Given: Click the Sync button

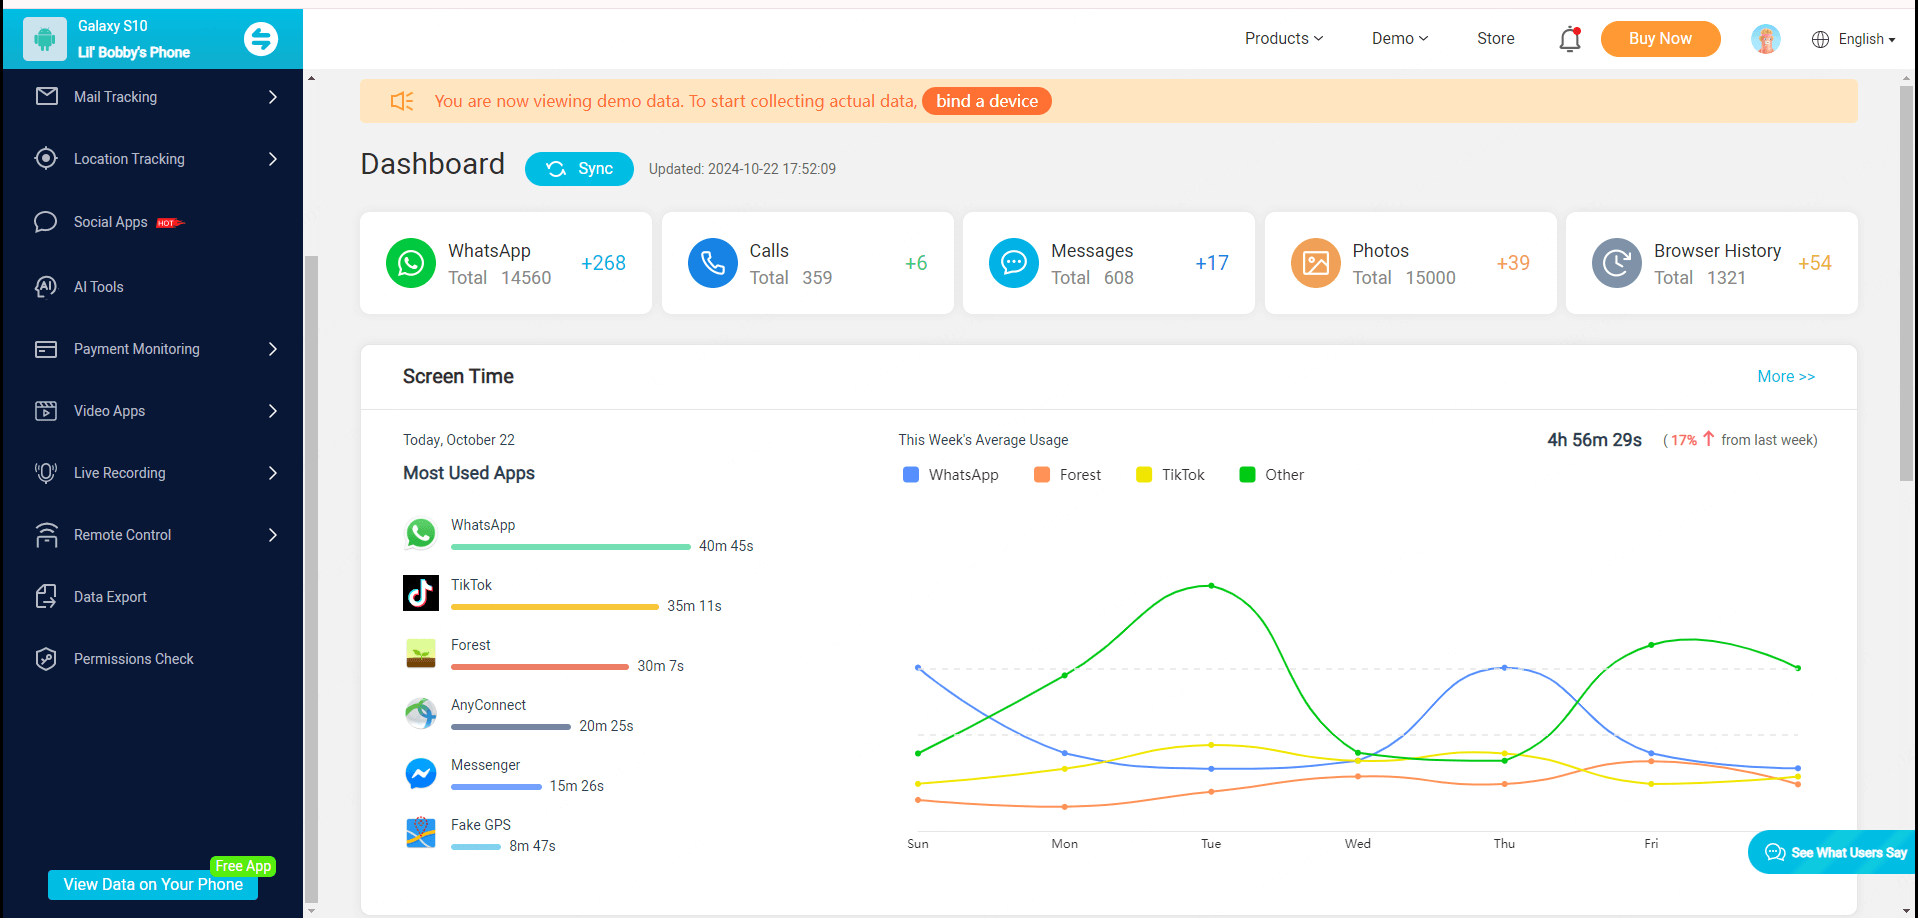Looking at the screenshot, I should (x=579, y=169).
